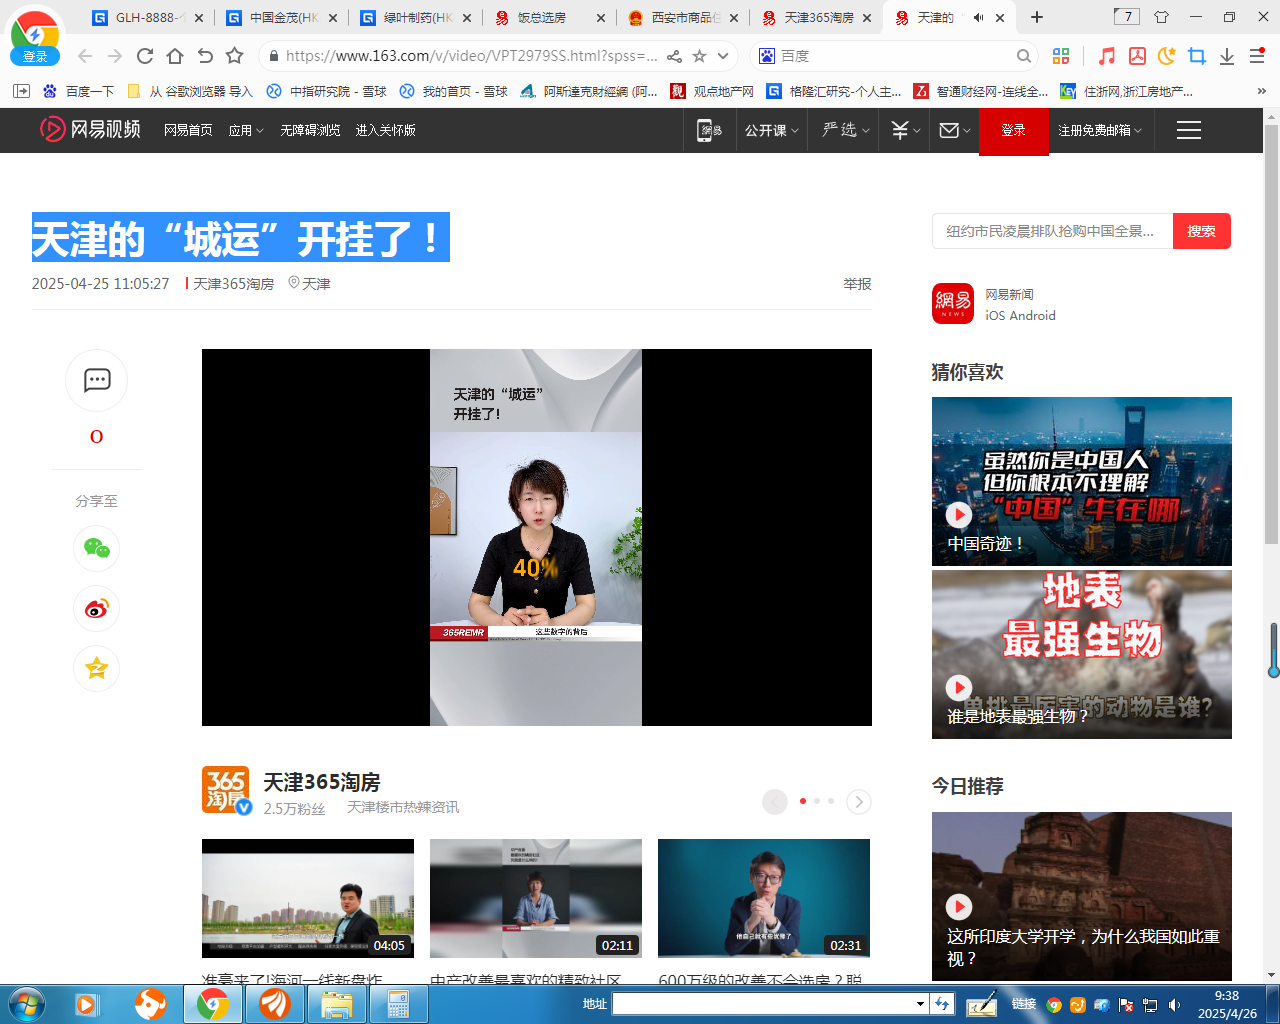Click the video player of the woman presenter
The image size is (1280, 1024).
click(x=537, y=537)
